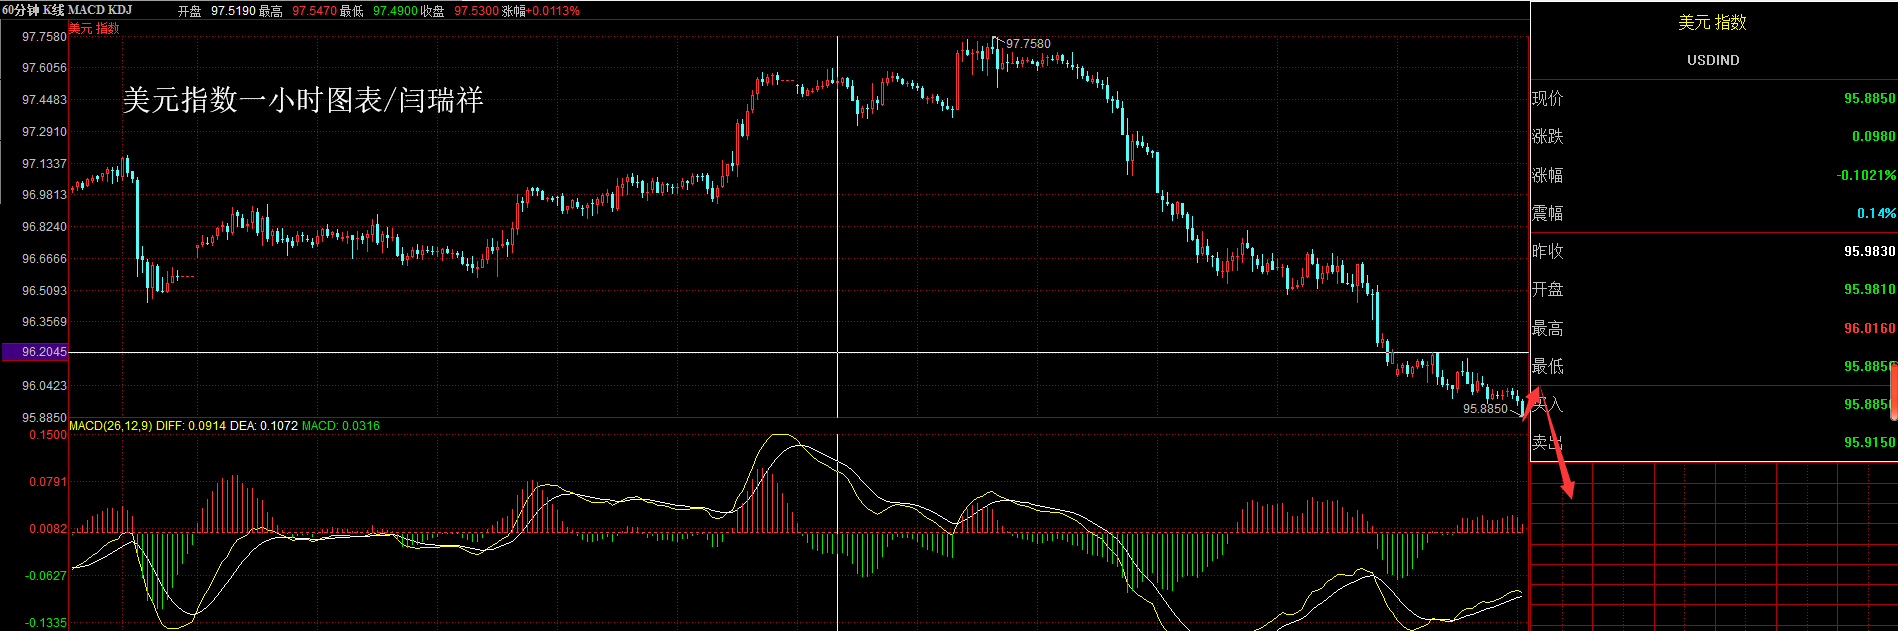Image resolution: width=1898 pixels, height=631 pixels.
Task: Click the 96.3569 price axis label
Action: (45, 322)
